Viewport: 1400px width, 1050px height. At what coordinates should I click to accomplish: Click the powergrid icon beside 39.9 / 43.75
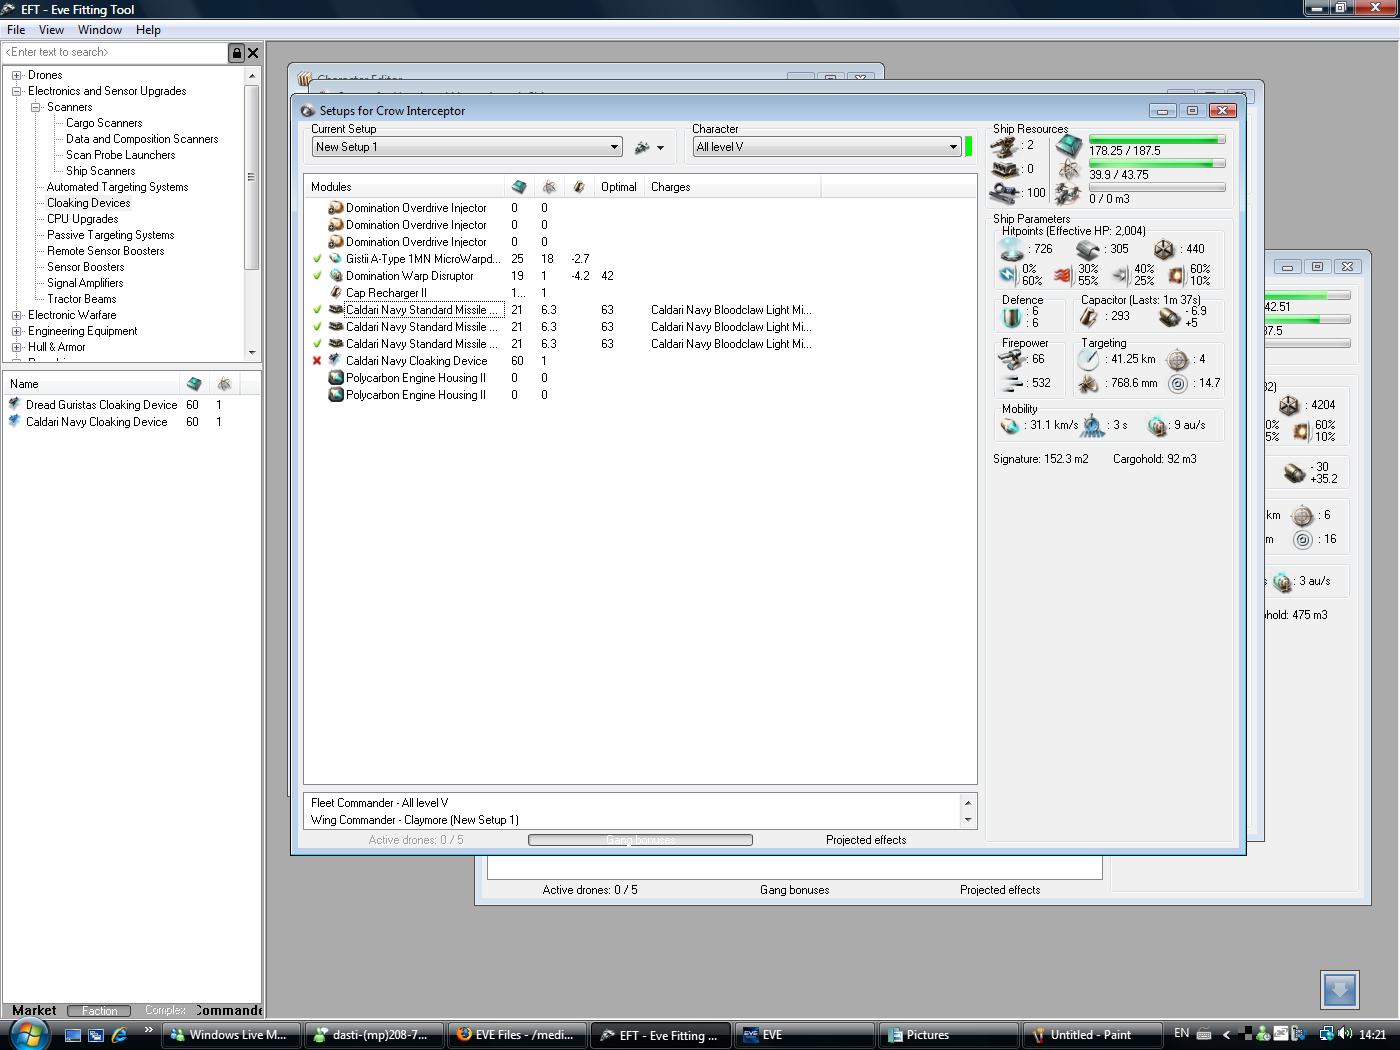coord(1068,171)
